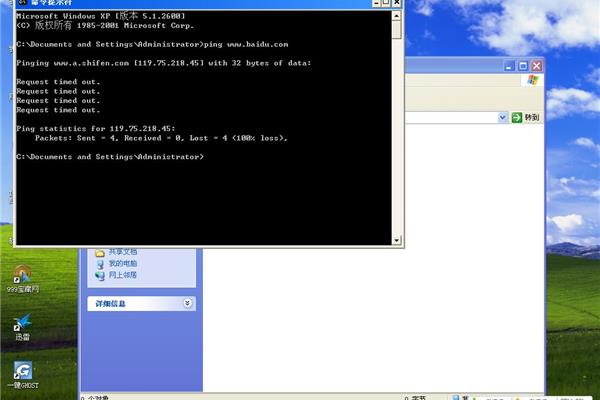Open the 999宝藏网 desktop shortcut
This screenshot has height=400, width=600.
(23, 279)
